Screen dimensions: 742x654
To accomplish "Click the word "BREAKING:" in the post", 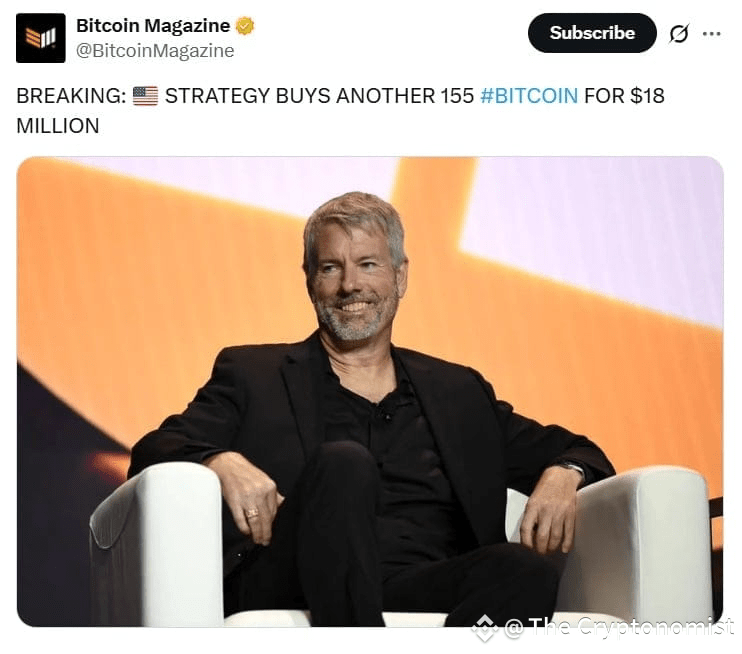I will coord(71,96).
